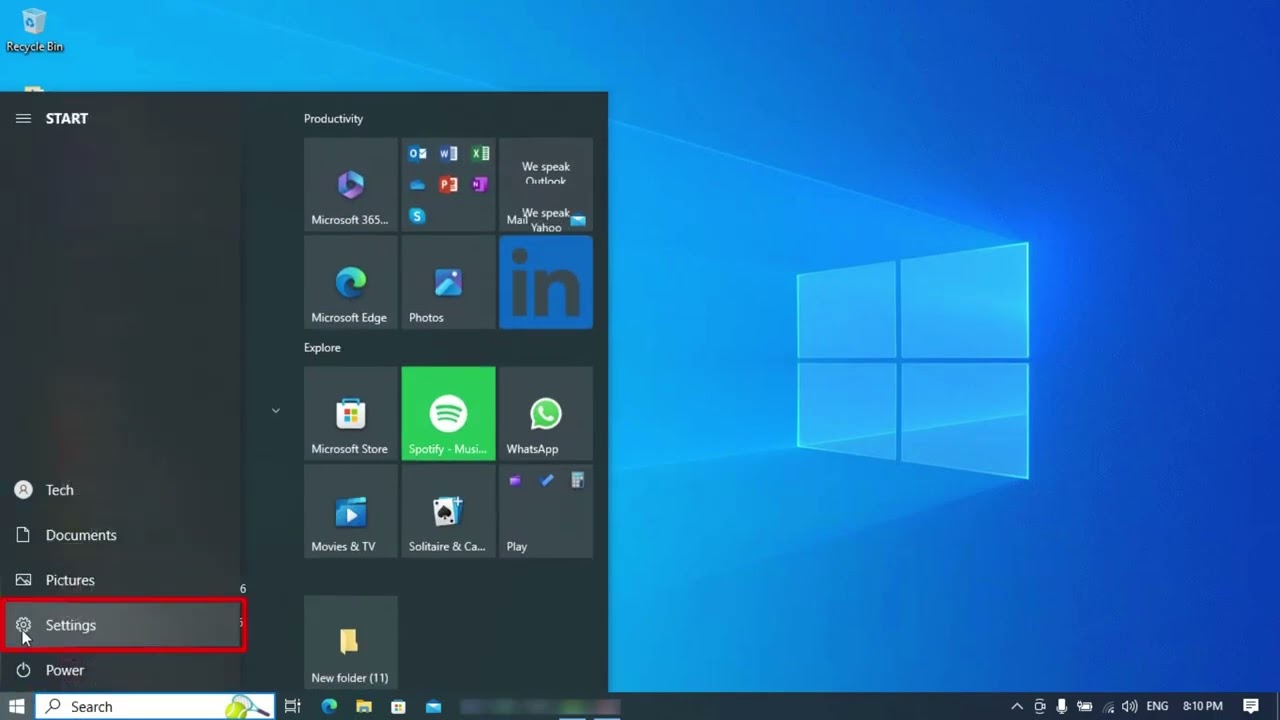This screenshot has height=720, width=1280.
Task: Open the New folder (11) tile
Action: pyautogui.click(x=350, y=643)
